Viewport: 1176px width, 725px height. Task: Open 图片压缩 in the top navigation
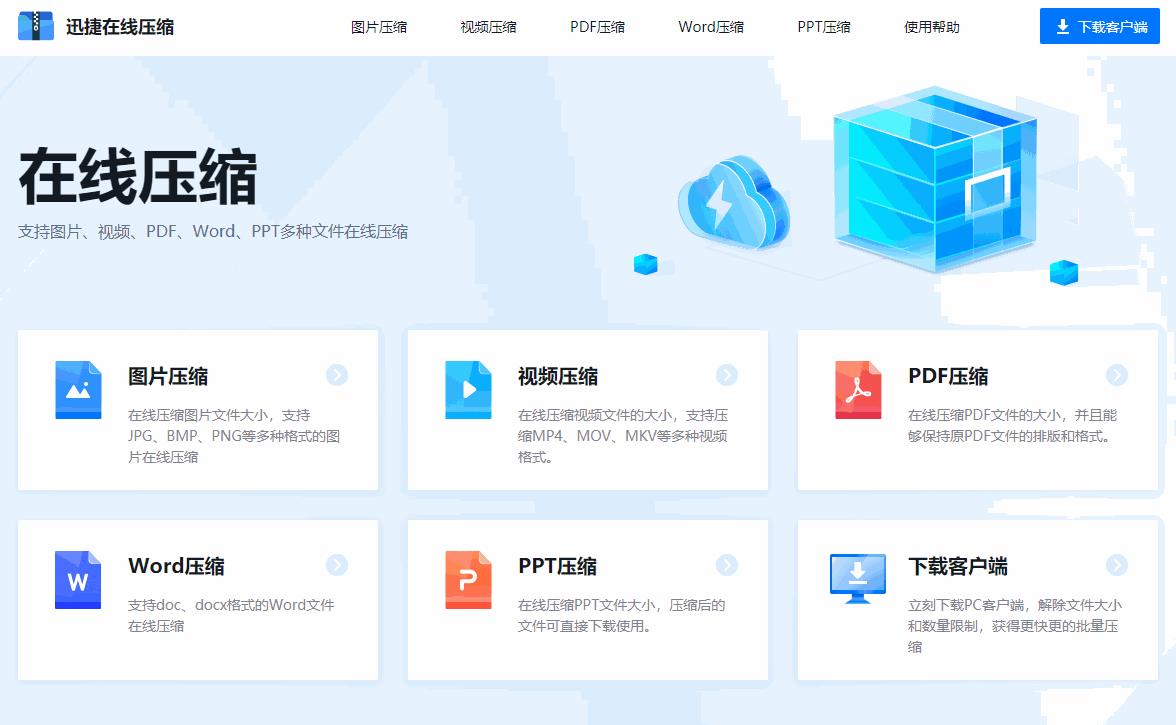click(379, 27)
